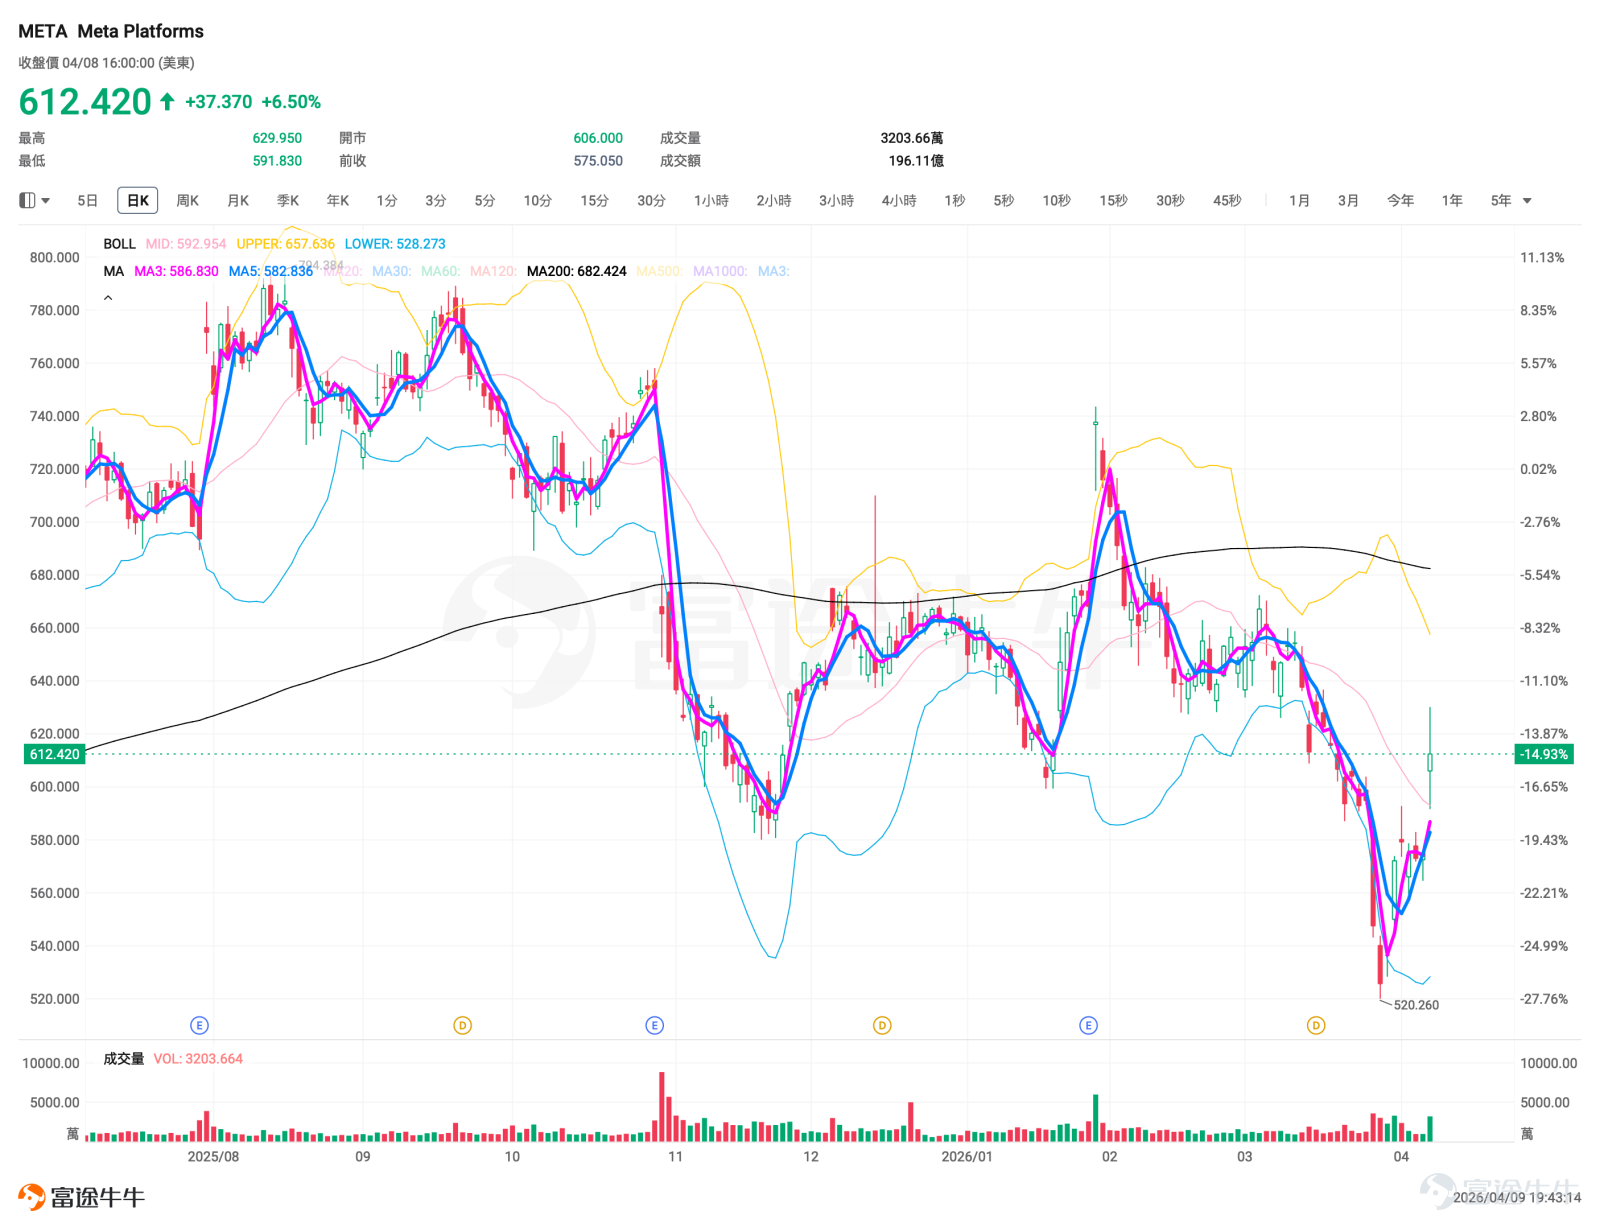The width and height of the screenshot is (1600, 1228).
Task: Choose the 2小時 interval
Action: click(x=774, y=201)
